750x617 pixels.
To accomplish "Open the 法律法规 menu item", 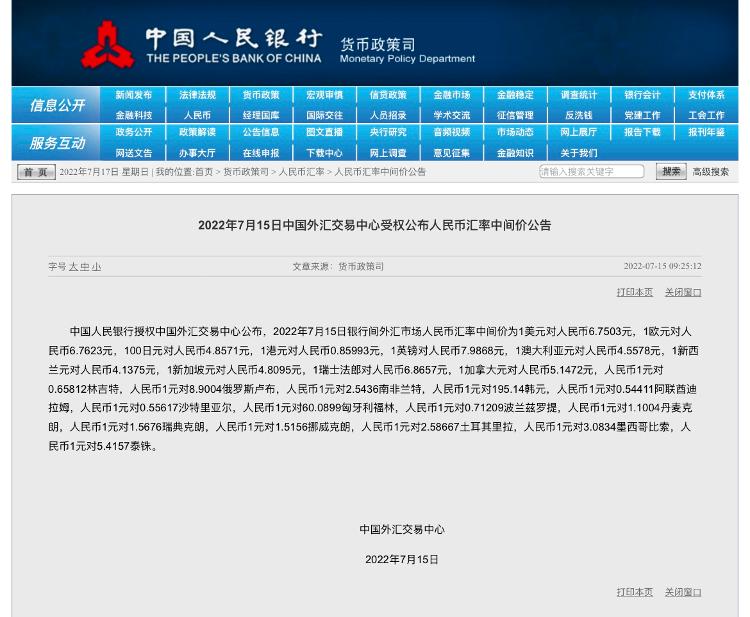I will (x=197, y=95).
